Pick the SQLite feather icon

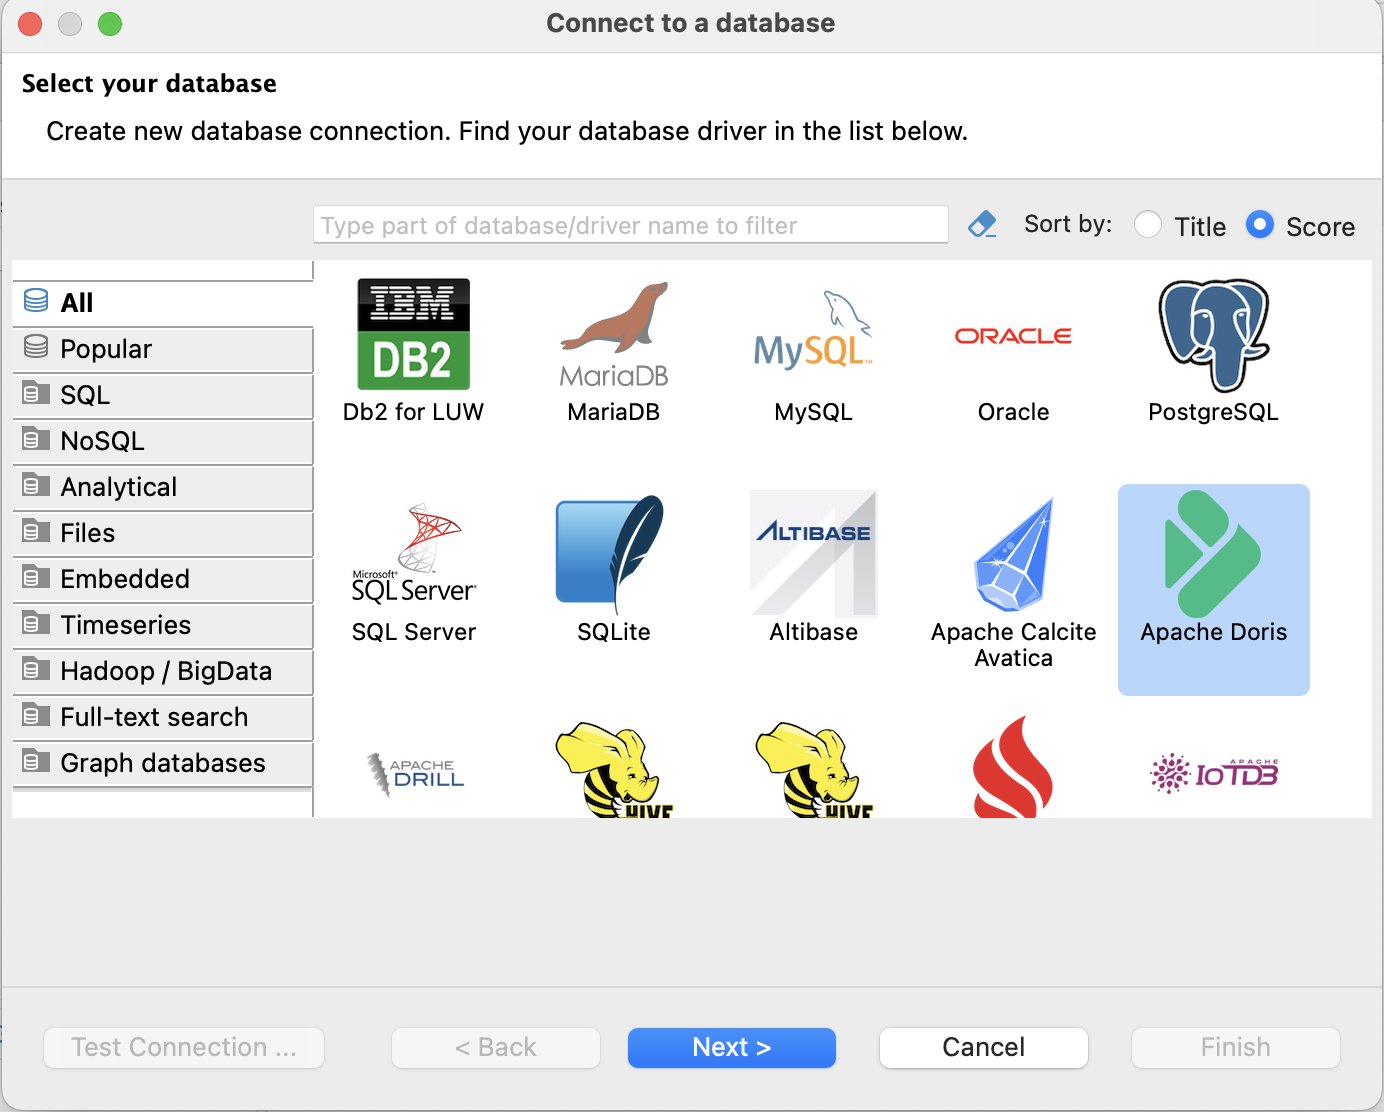pyautogui.click(x=613, y=553)
